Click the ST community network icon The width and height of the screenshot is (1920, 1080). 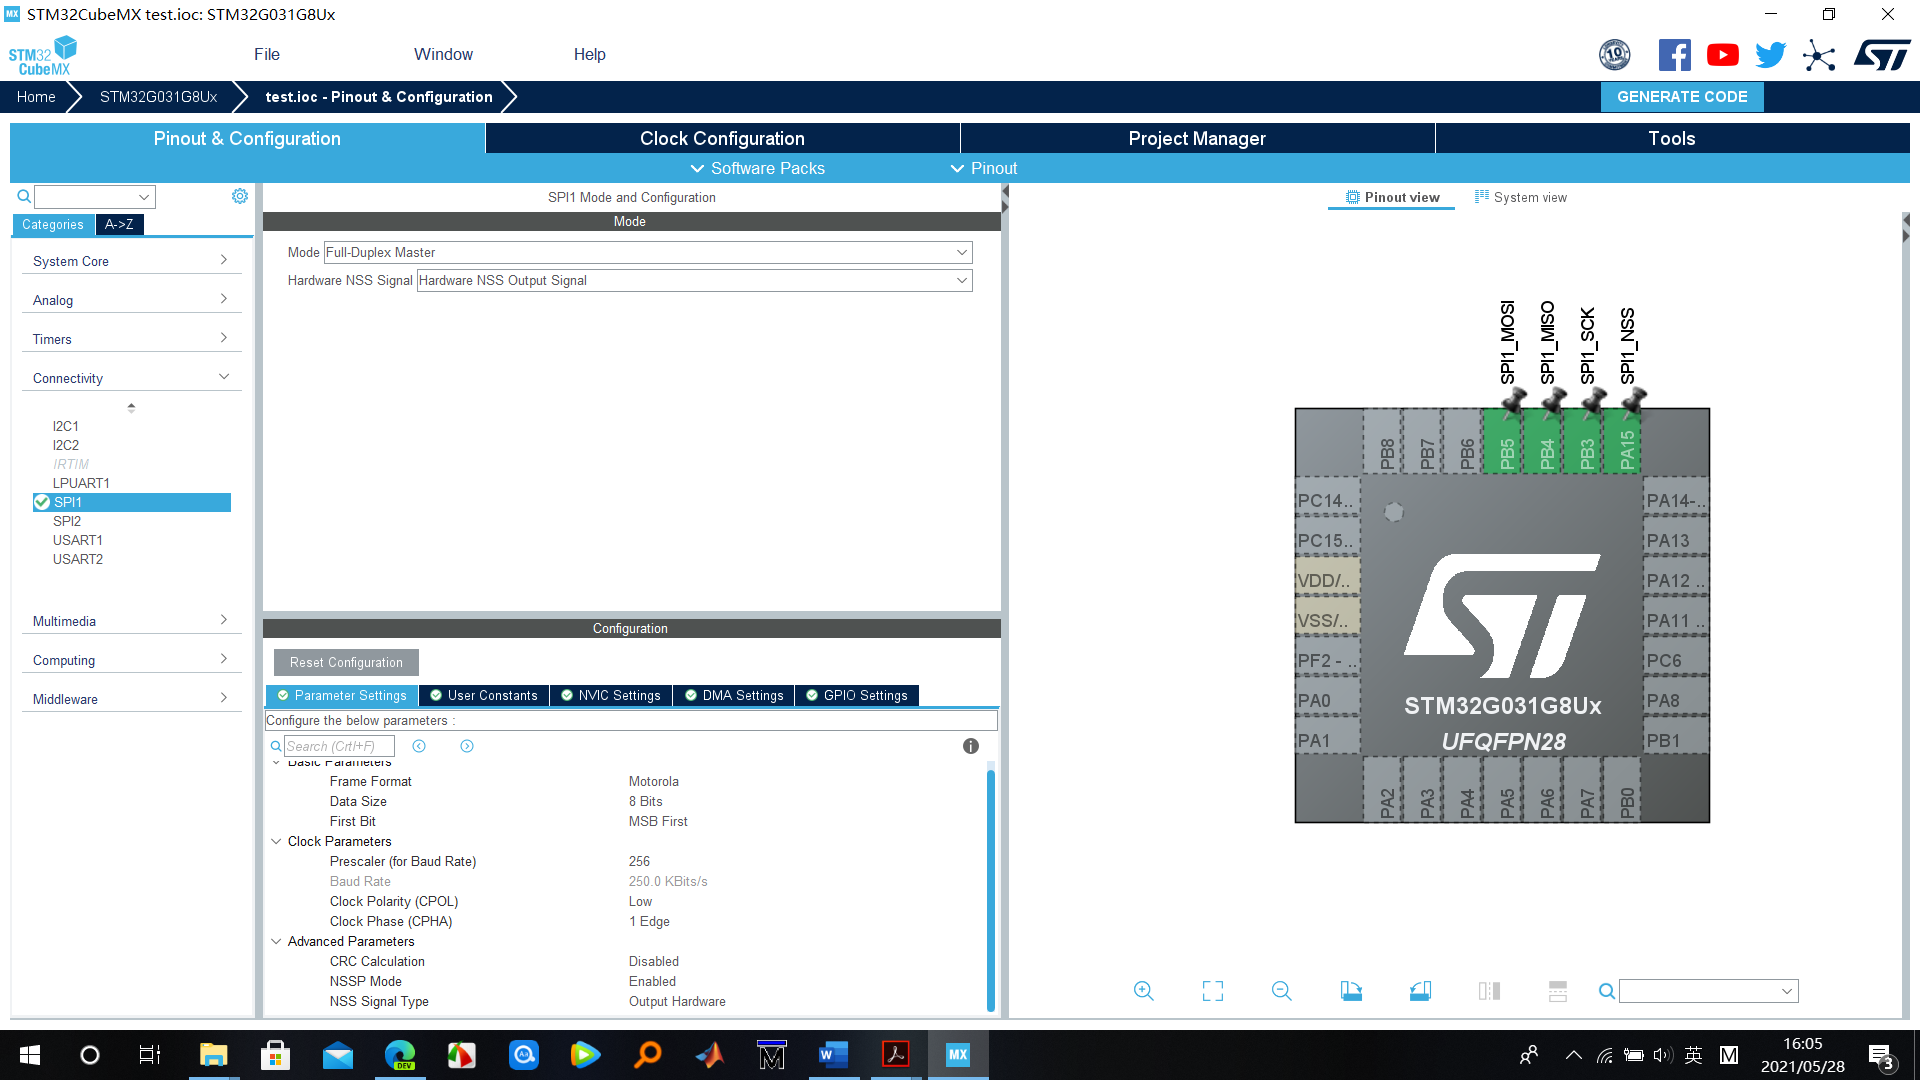coord(1819,55)
